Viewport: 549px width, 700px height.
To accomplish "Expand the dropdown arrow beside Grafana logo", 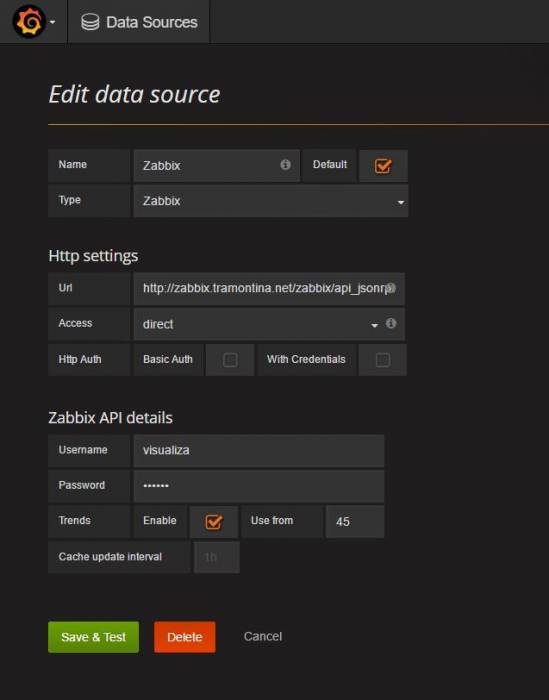I will click(x=53, y=22).
